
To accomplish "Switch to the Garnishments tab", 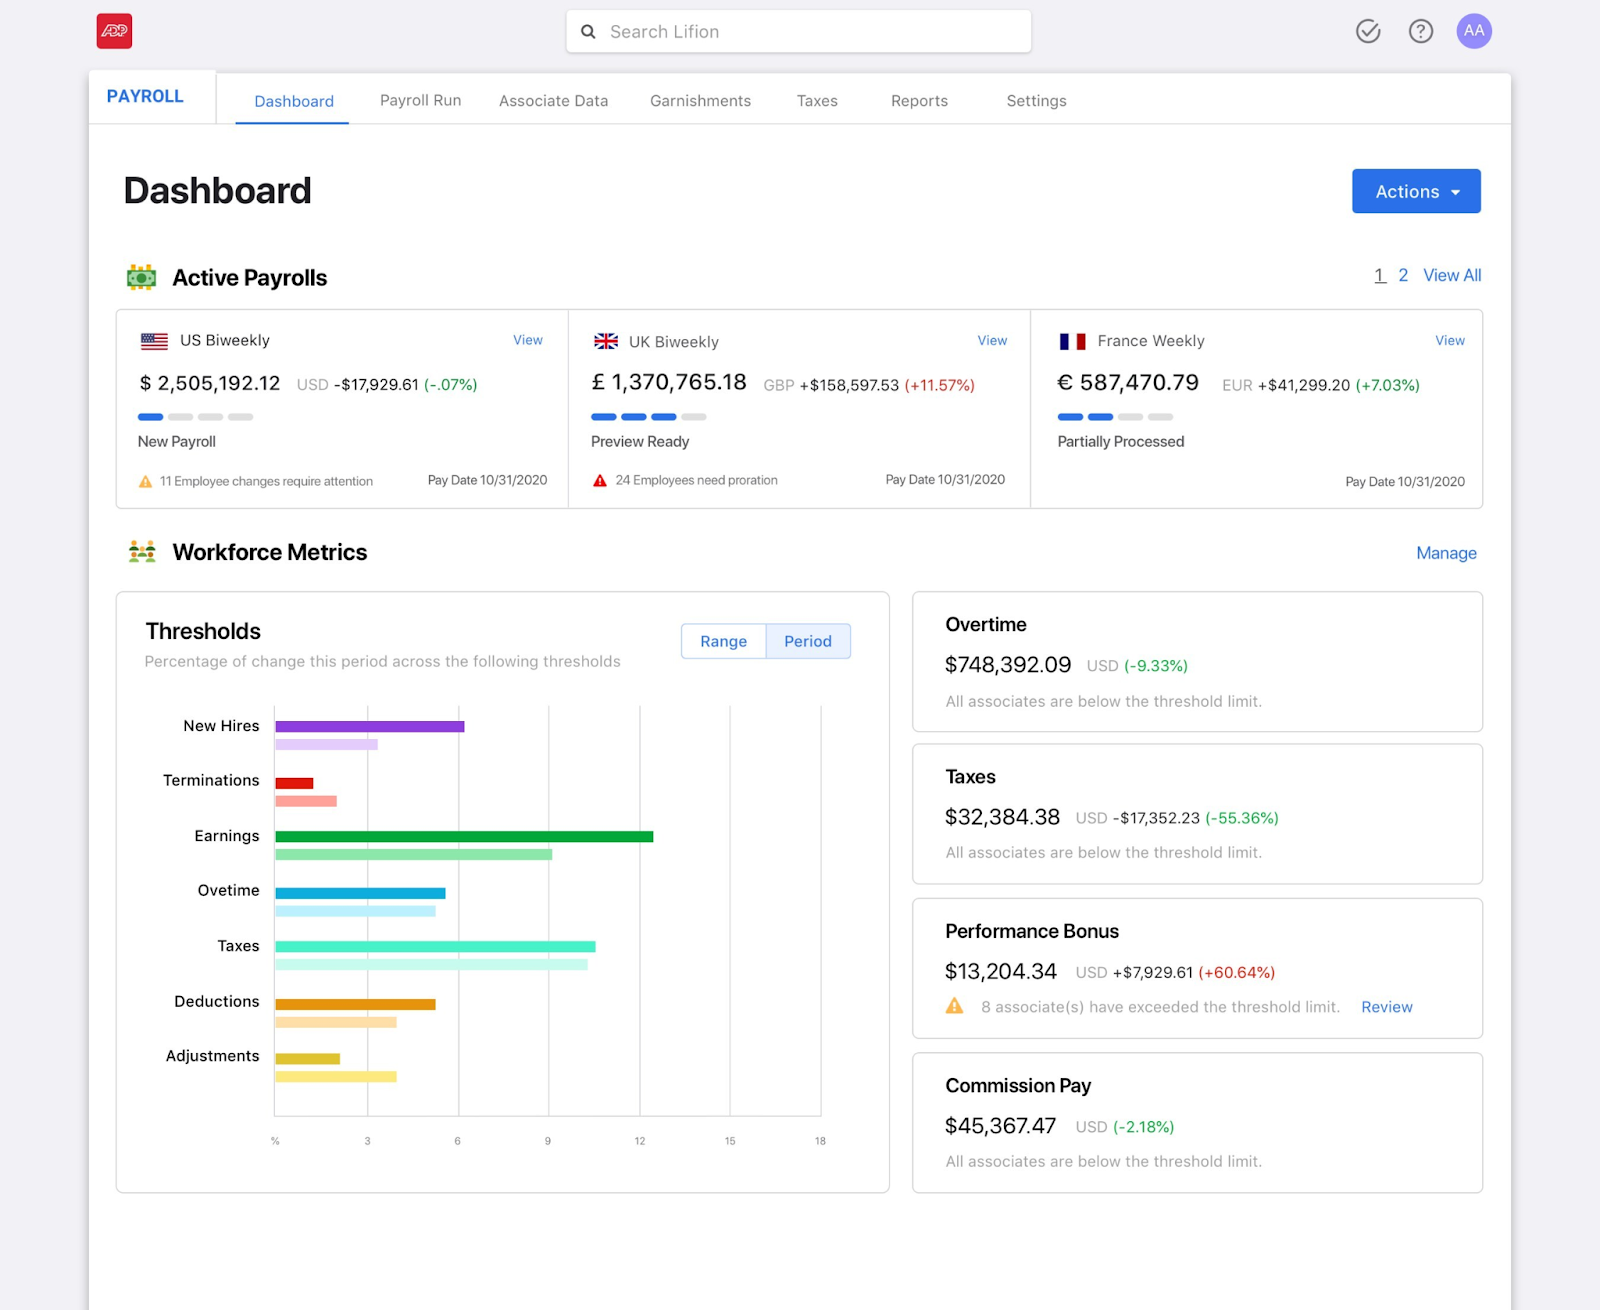I will tap(700, 100).
